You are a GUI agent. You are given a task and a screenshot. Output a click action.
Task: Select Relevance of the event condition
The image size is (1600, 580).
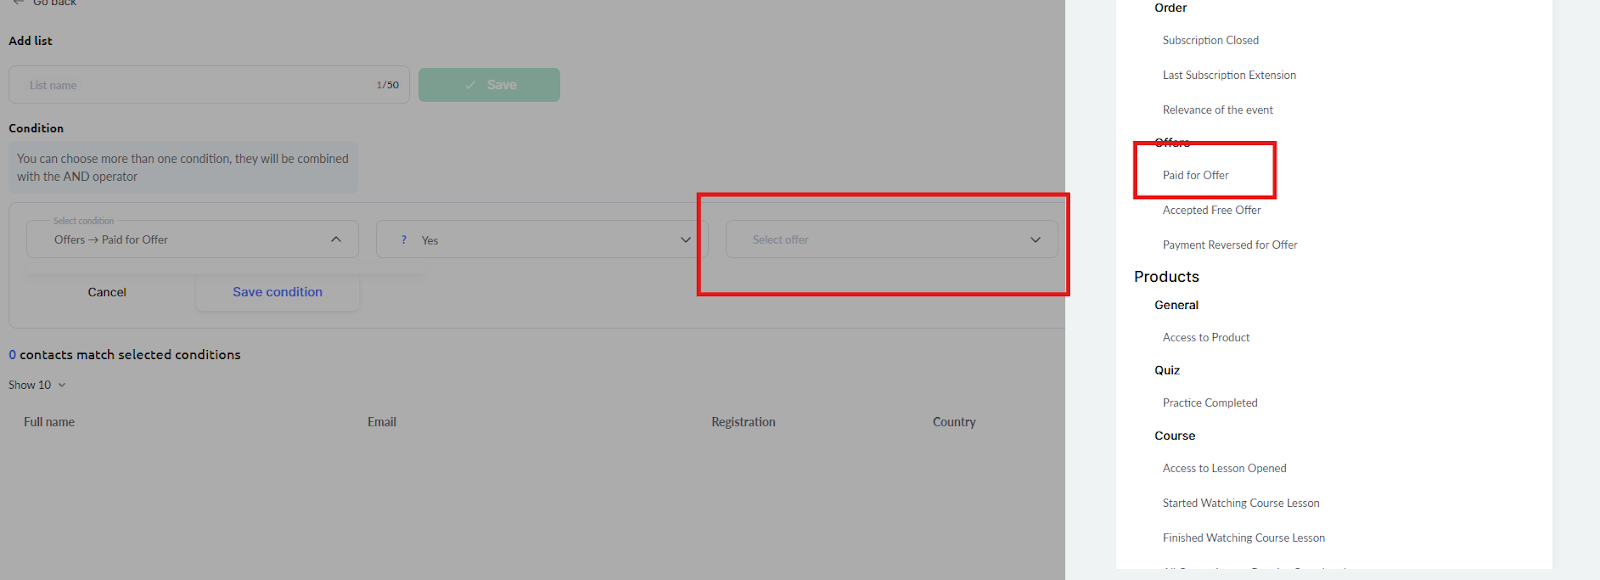[x=1218, y=110]
